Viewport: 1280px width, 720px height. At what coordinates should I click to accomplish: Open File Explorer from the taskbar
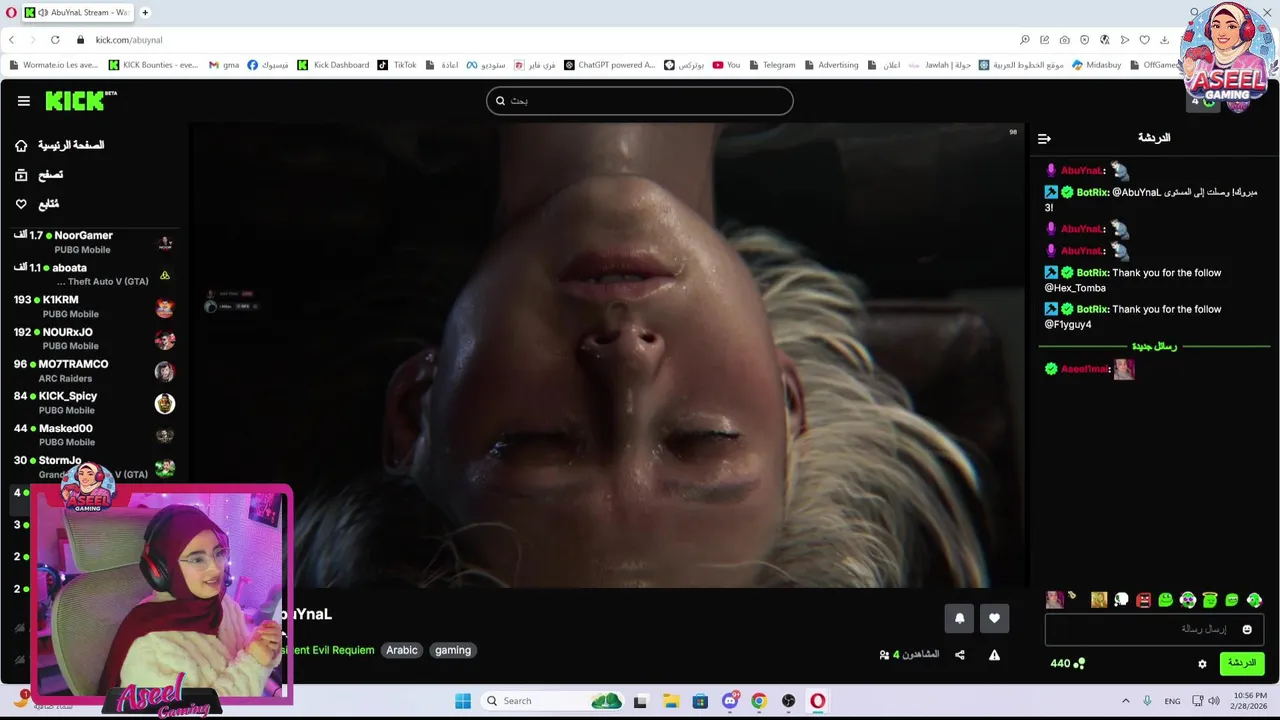[x=671, y=701]
